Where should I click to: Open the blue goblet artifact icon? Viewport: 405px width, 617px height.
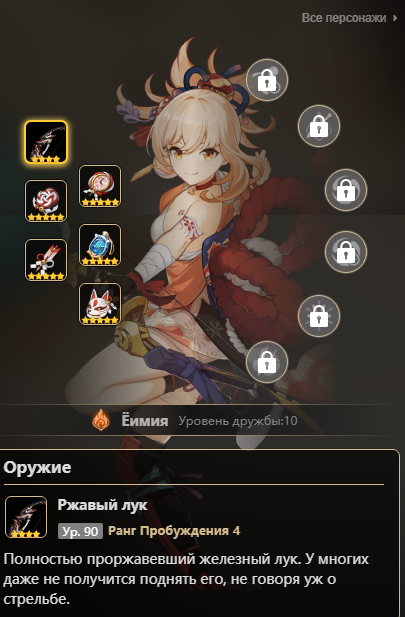point(100,245)
